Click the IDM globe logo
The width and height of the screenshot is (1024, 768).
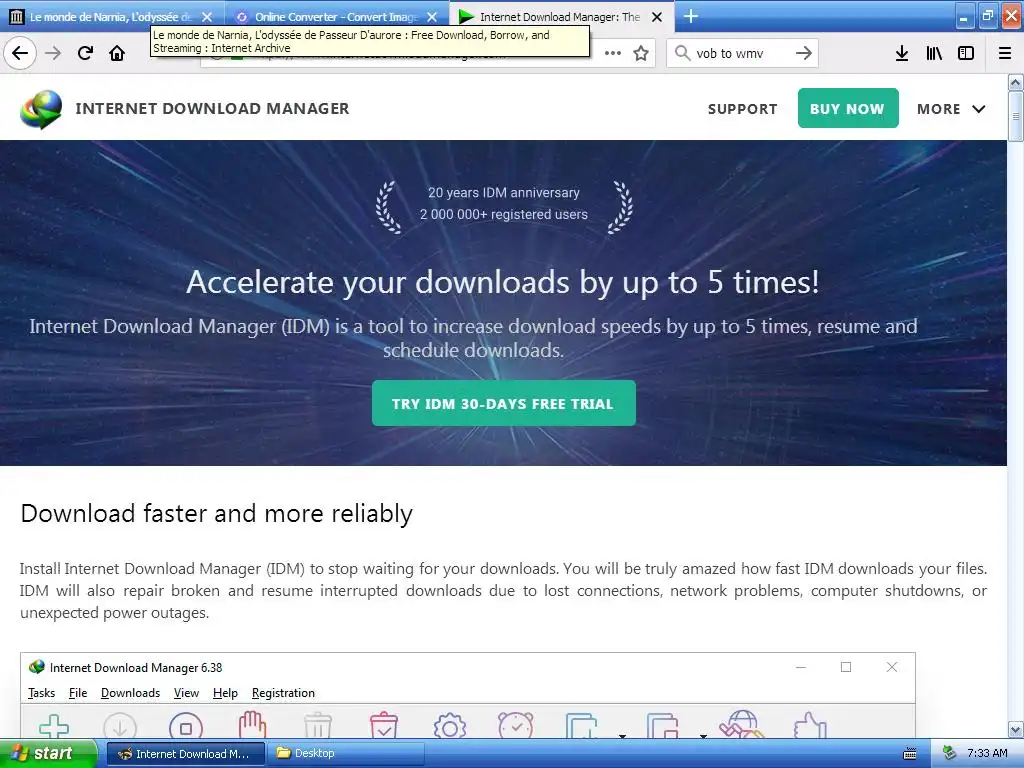coord(41,109)
